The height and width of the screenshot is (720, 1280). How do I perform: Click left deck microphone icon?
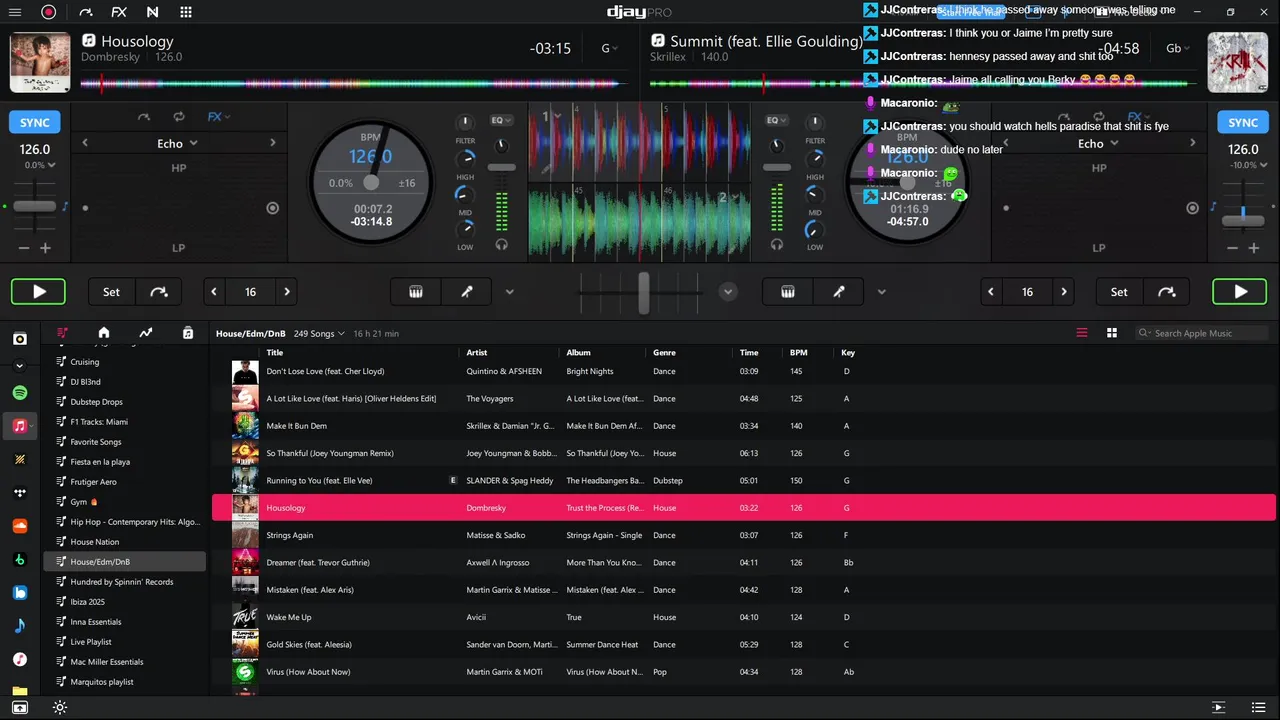click(466, 292)
